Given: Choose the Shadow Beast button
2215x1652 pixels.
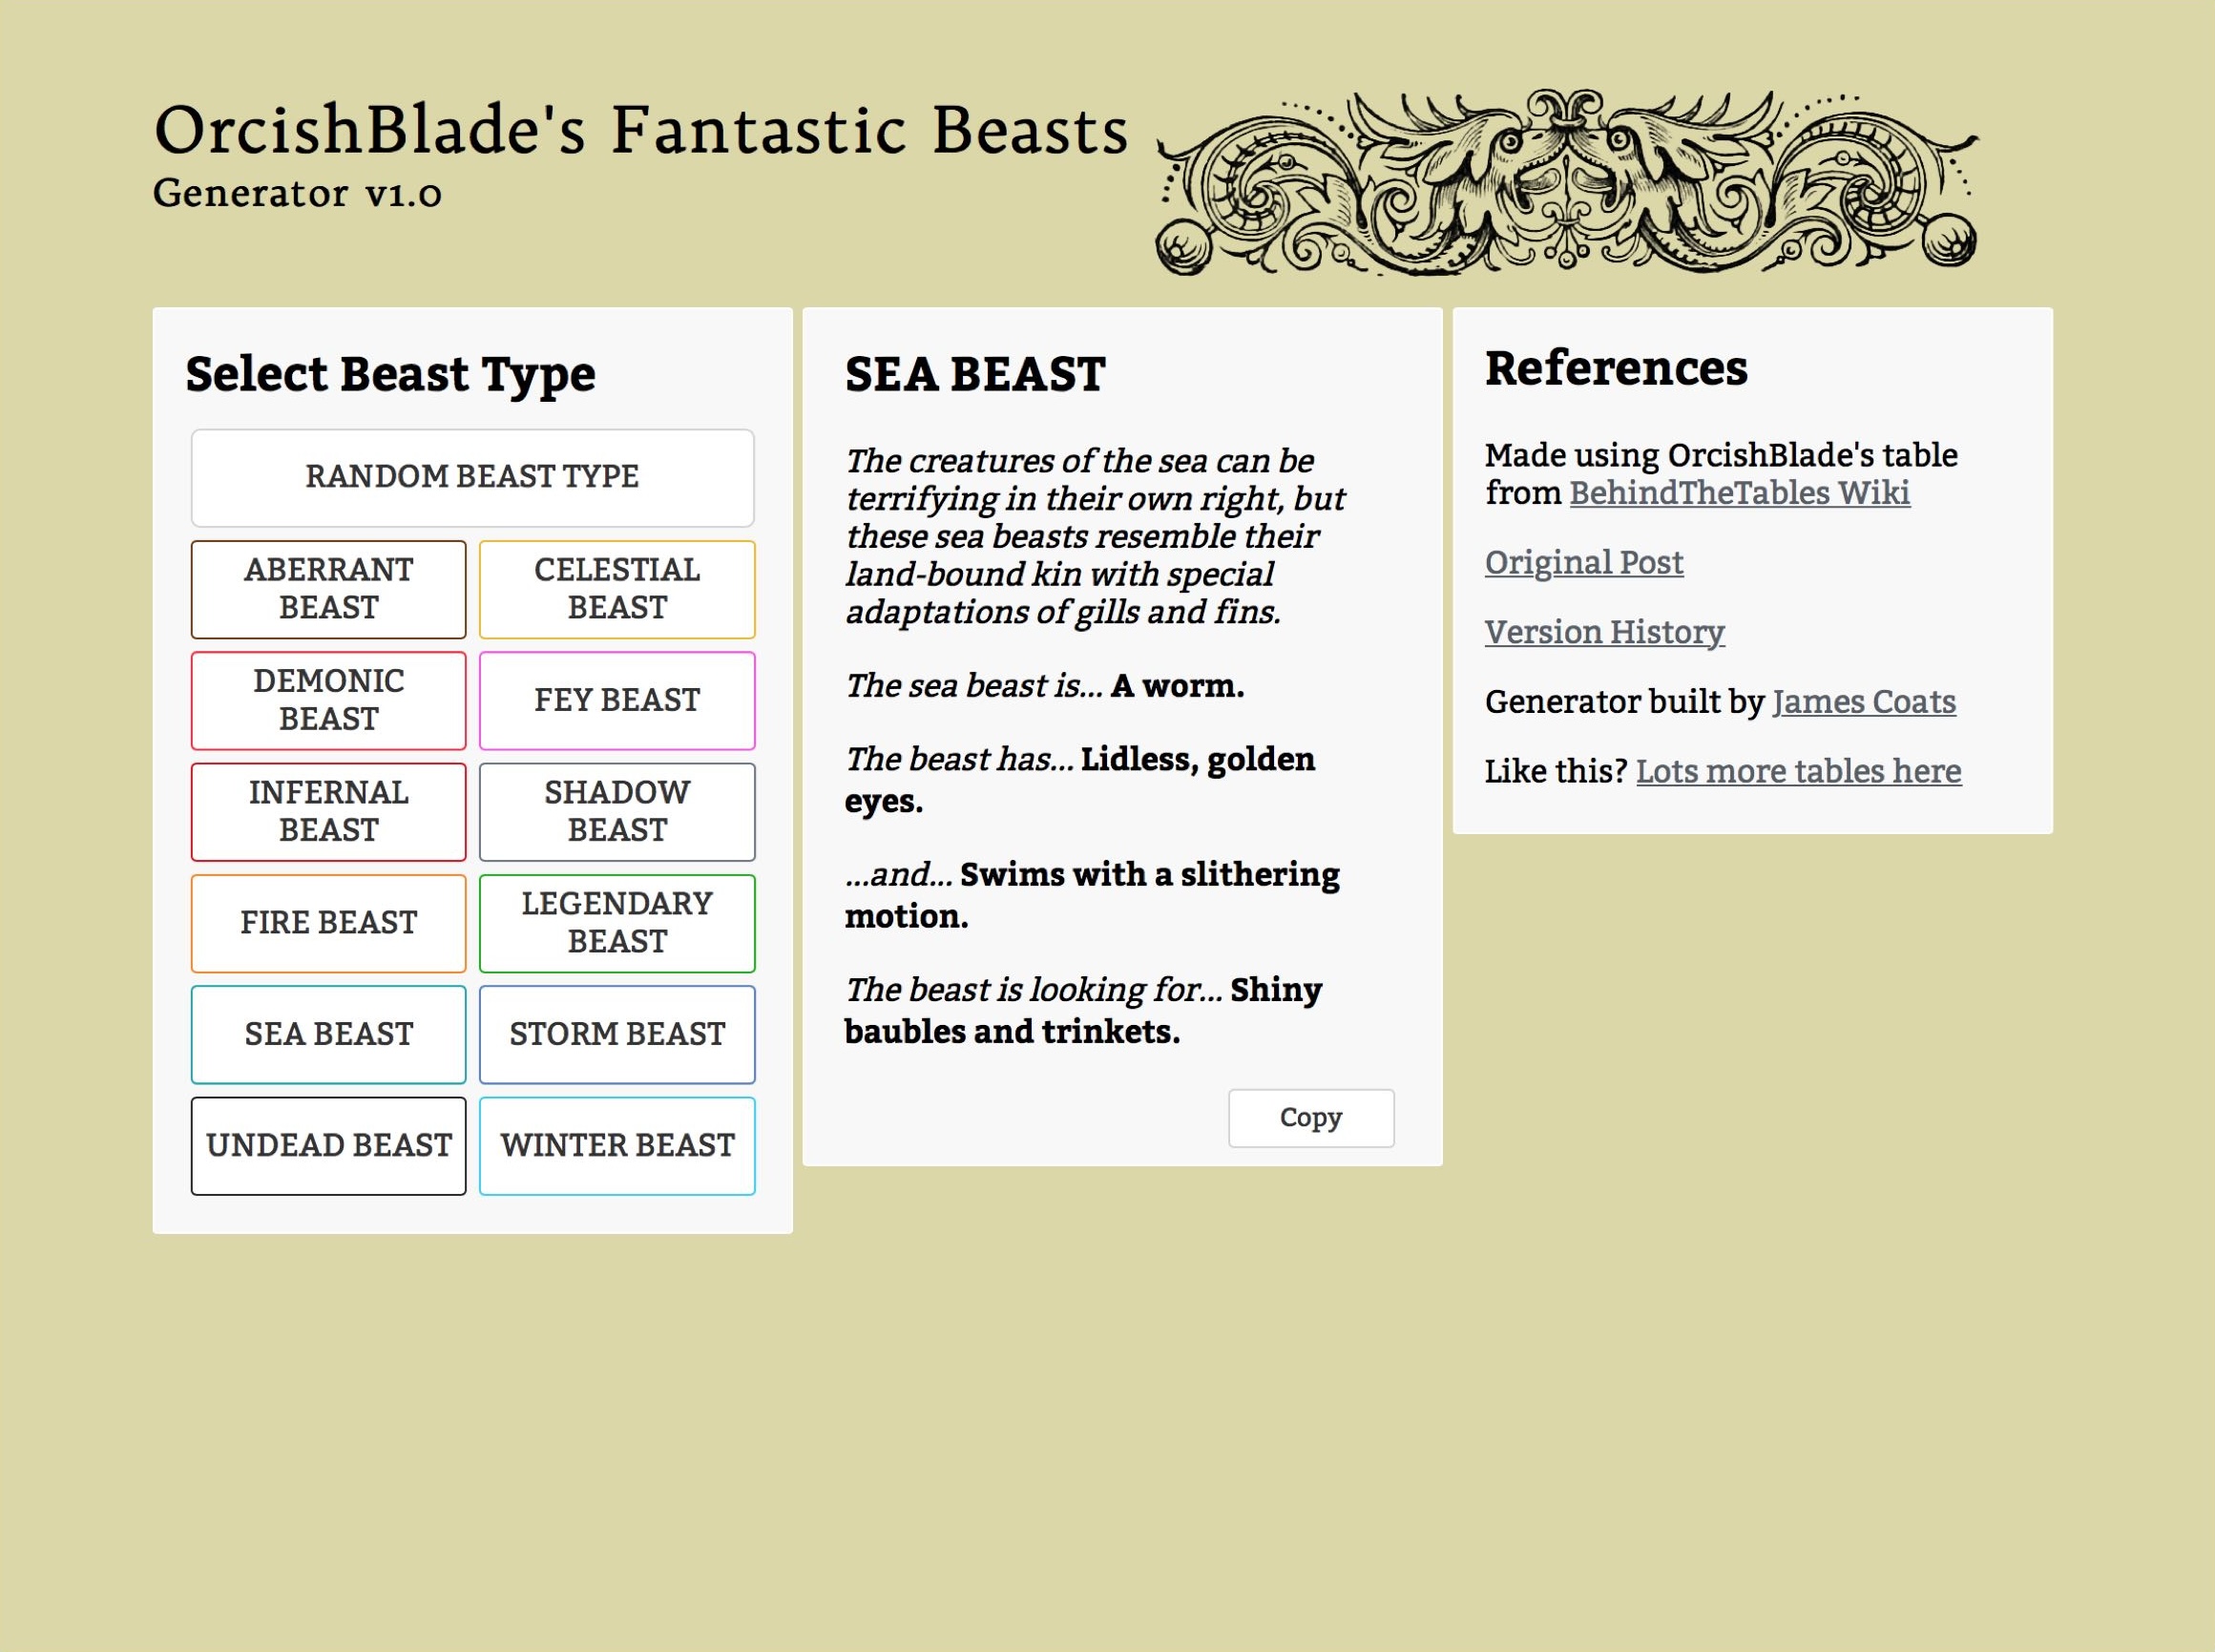Looking at the screenshot, I should pyautogui.click(x=617, y=811).
